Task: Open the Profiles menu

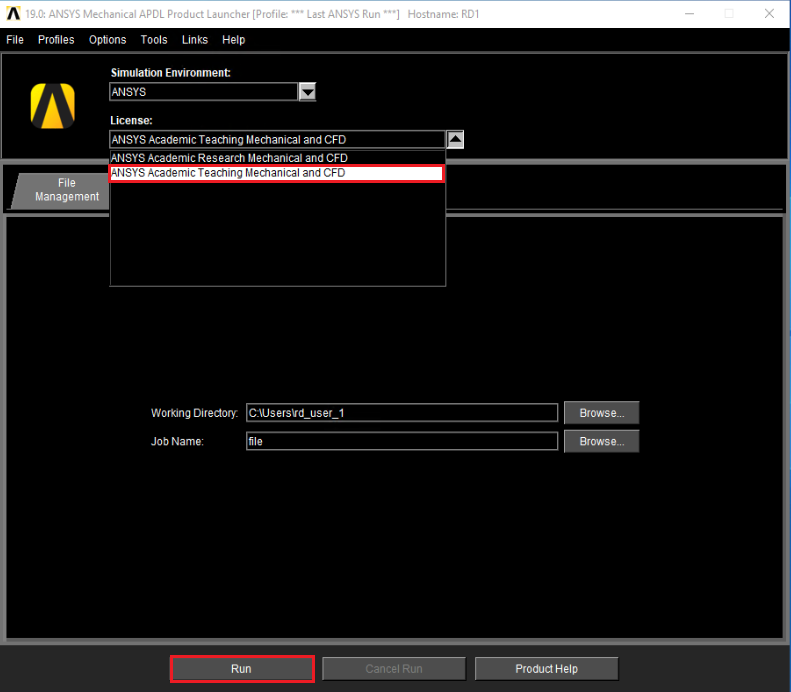Action: coord(56,40)
